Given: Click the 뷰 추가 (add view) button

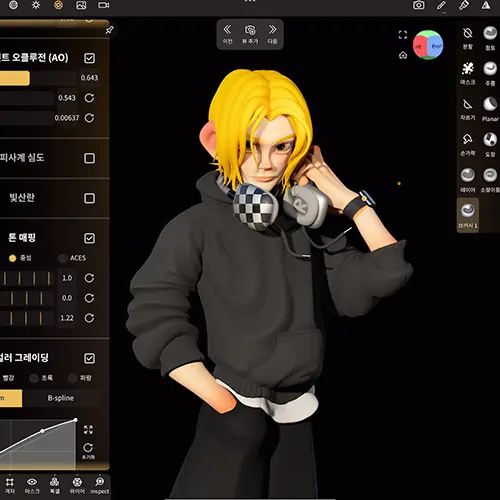Looking at the screenshot, I should click(250, 34).
